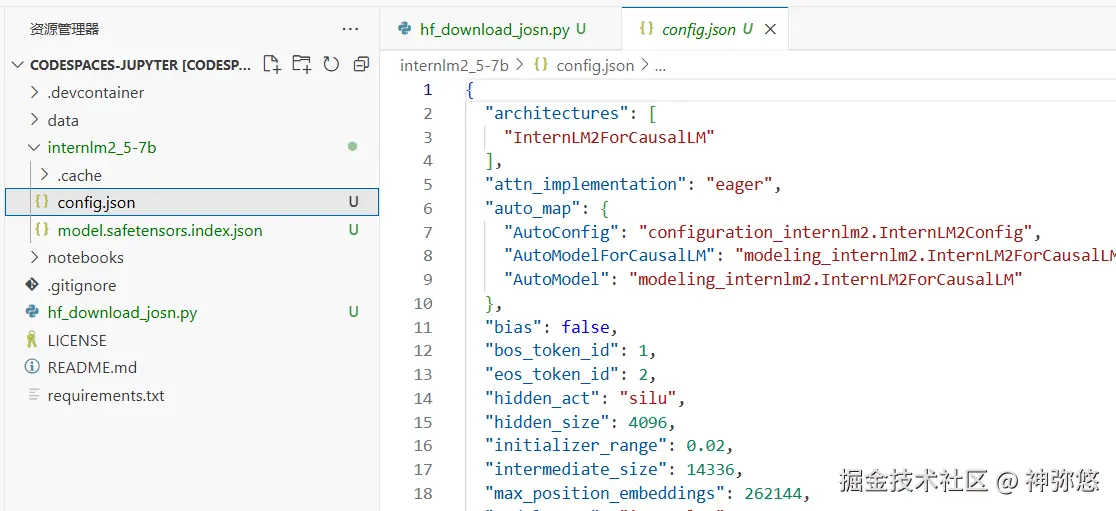Click the "AutoConfig" key on line 7
The width and height of the screenshot is (1116, 511).
(562, 232)
